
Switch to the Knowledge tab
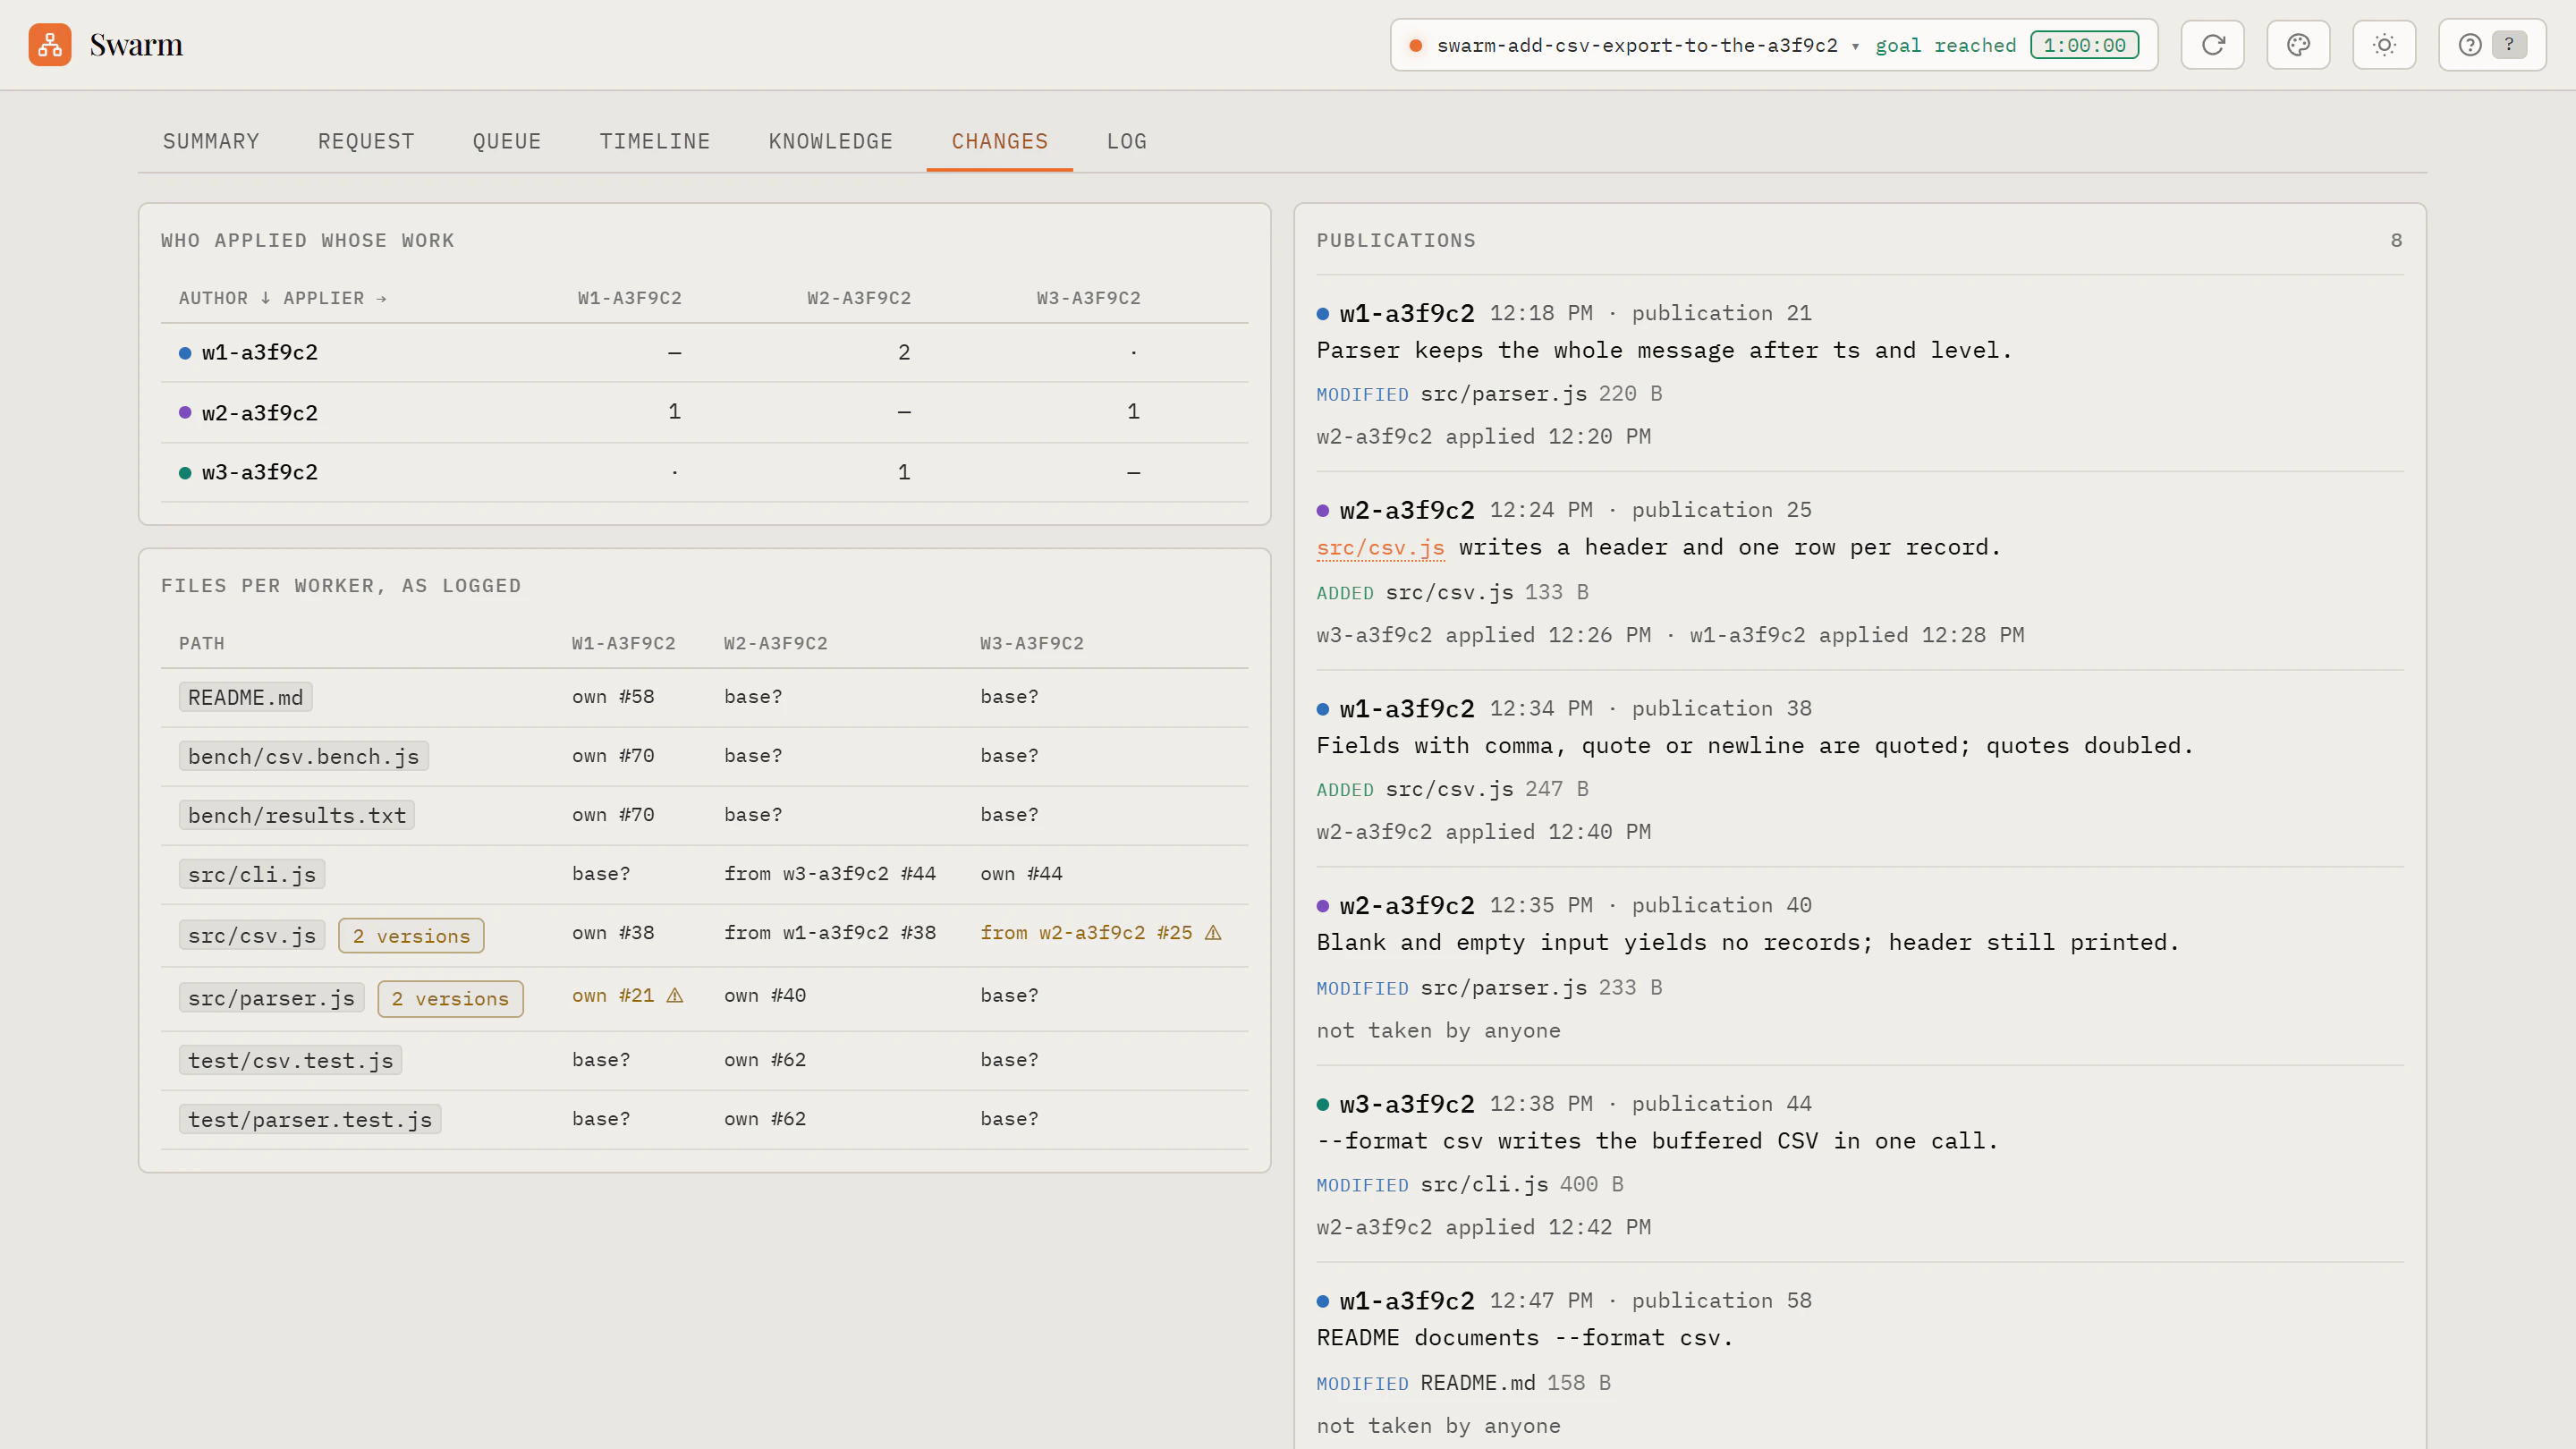point(831,141)
